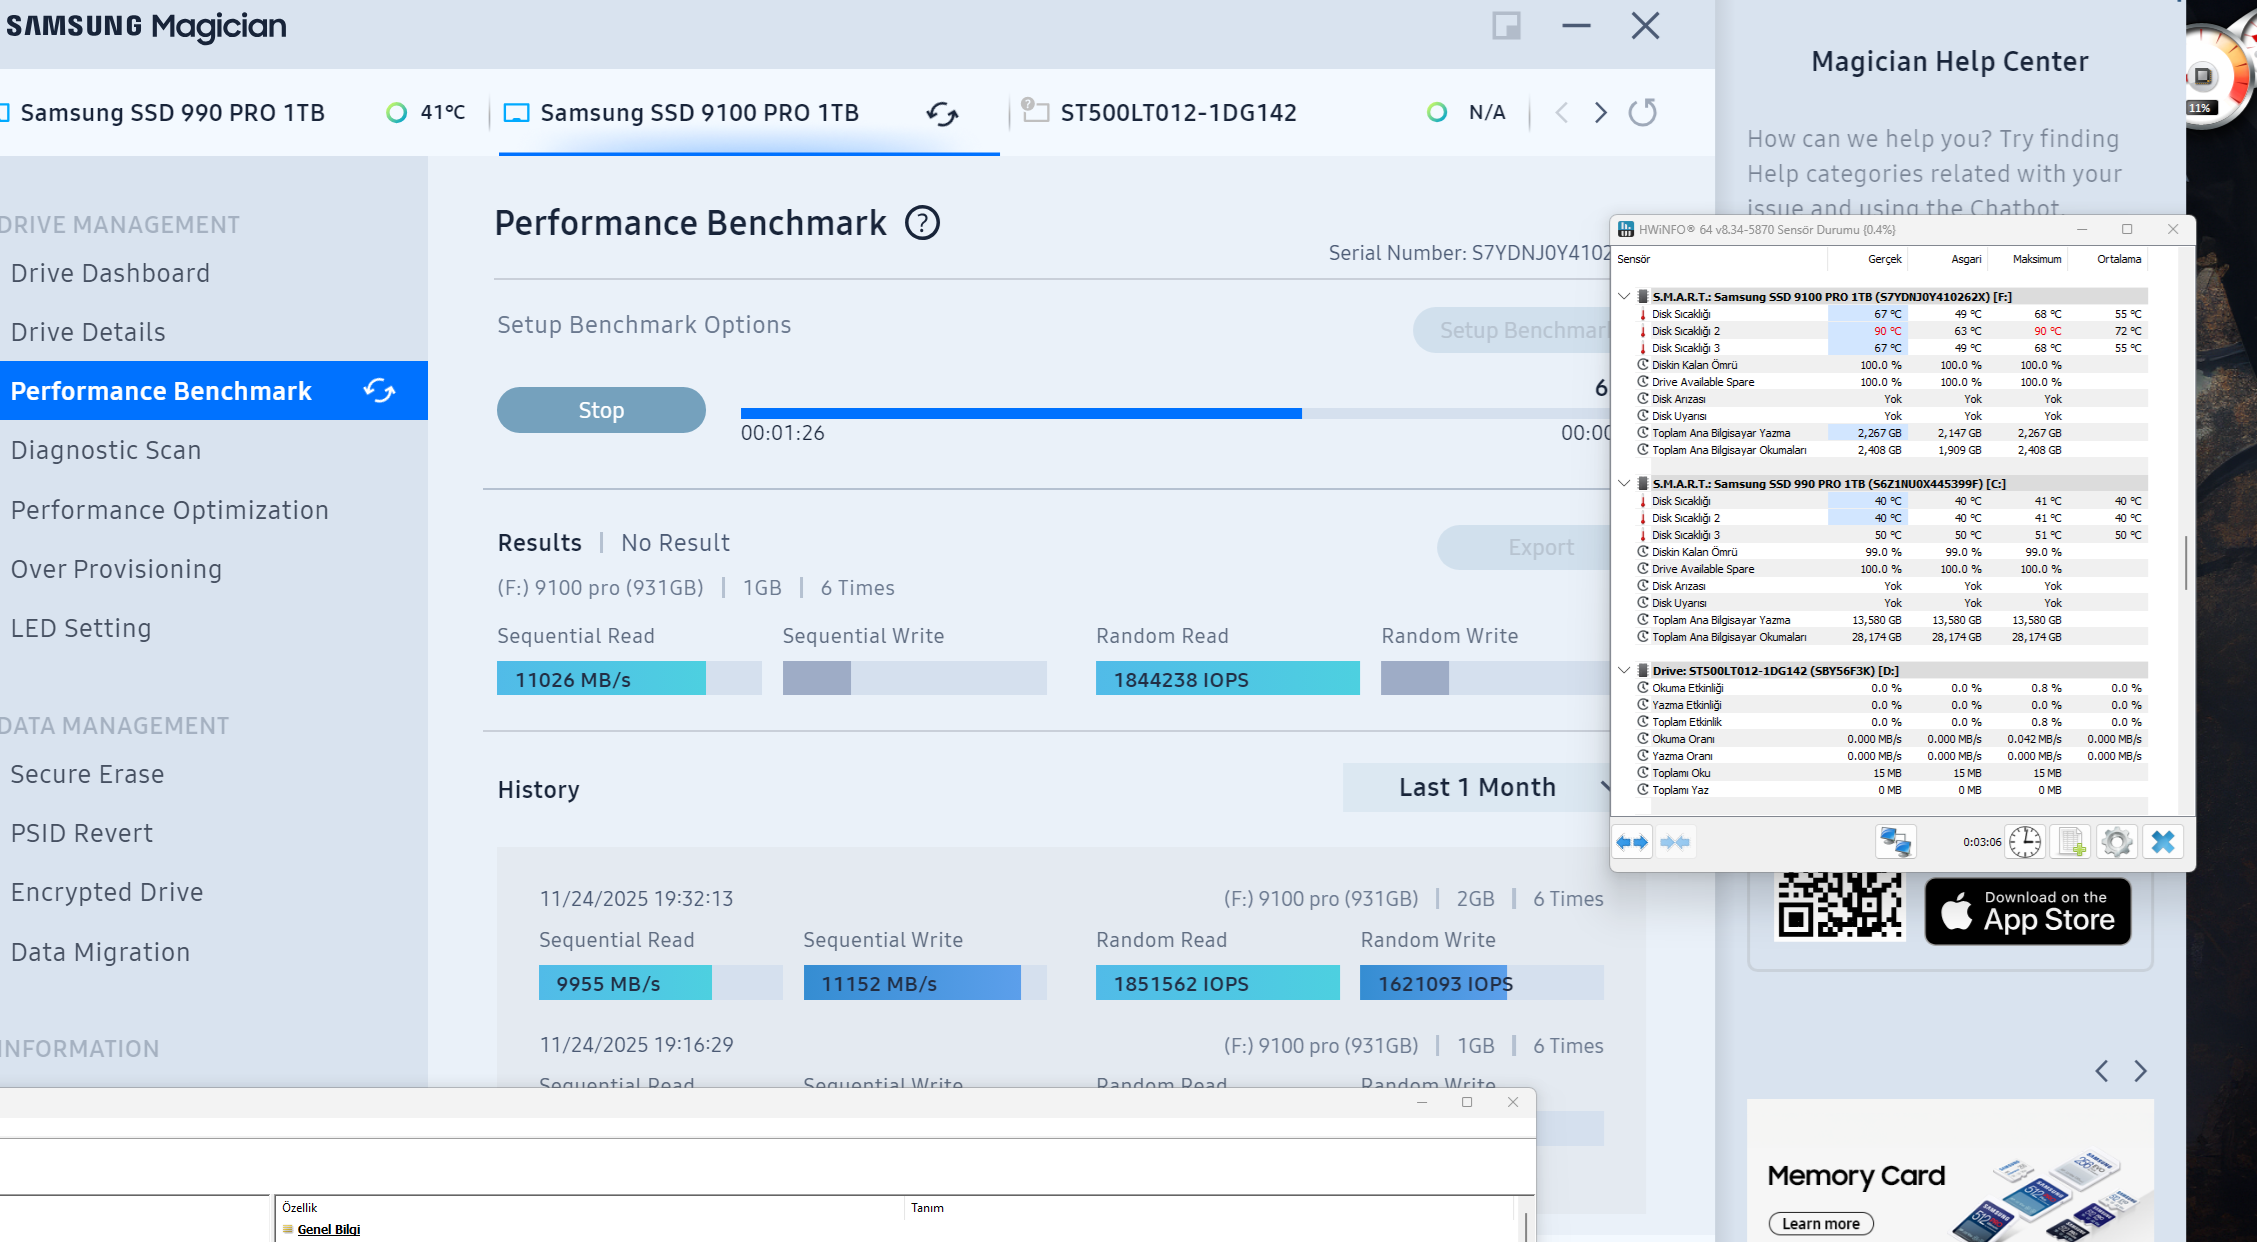Click Learn more on Memory Card banner
The image size is (2257, 1242).
point(1821,1224)
